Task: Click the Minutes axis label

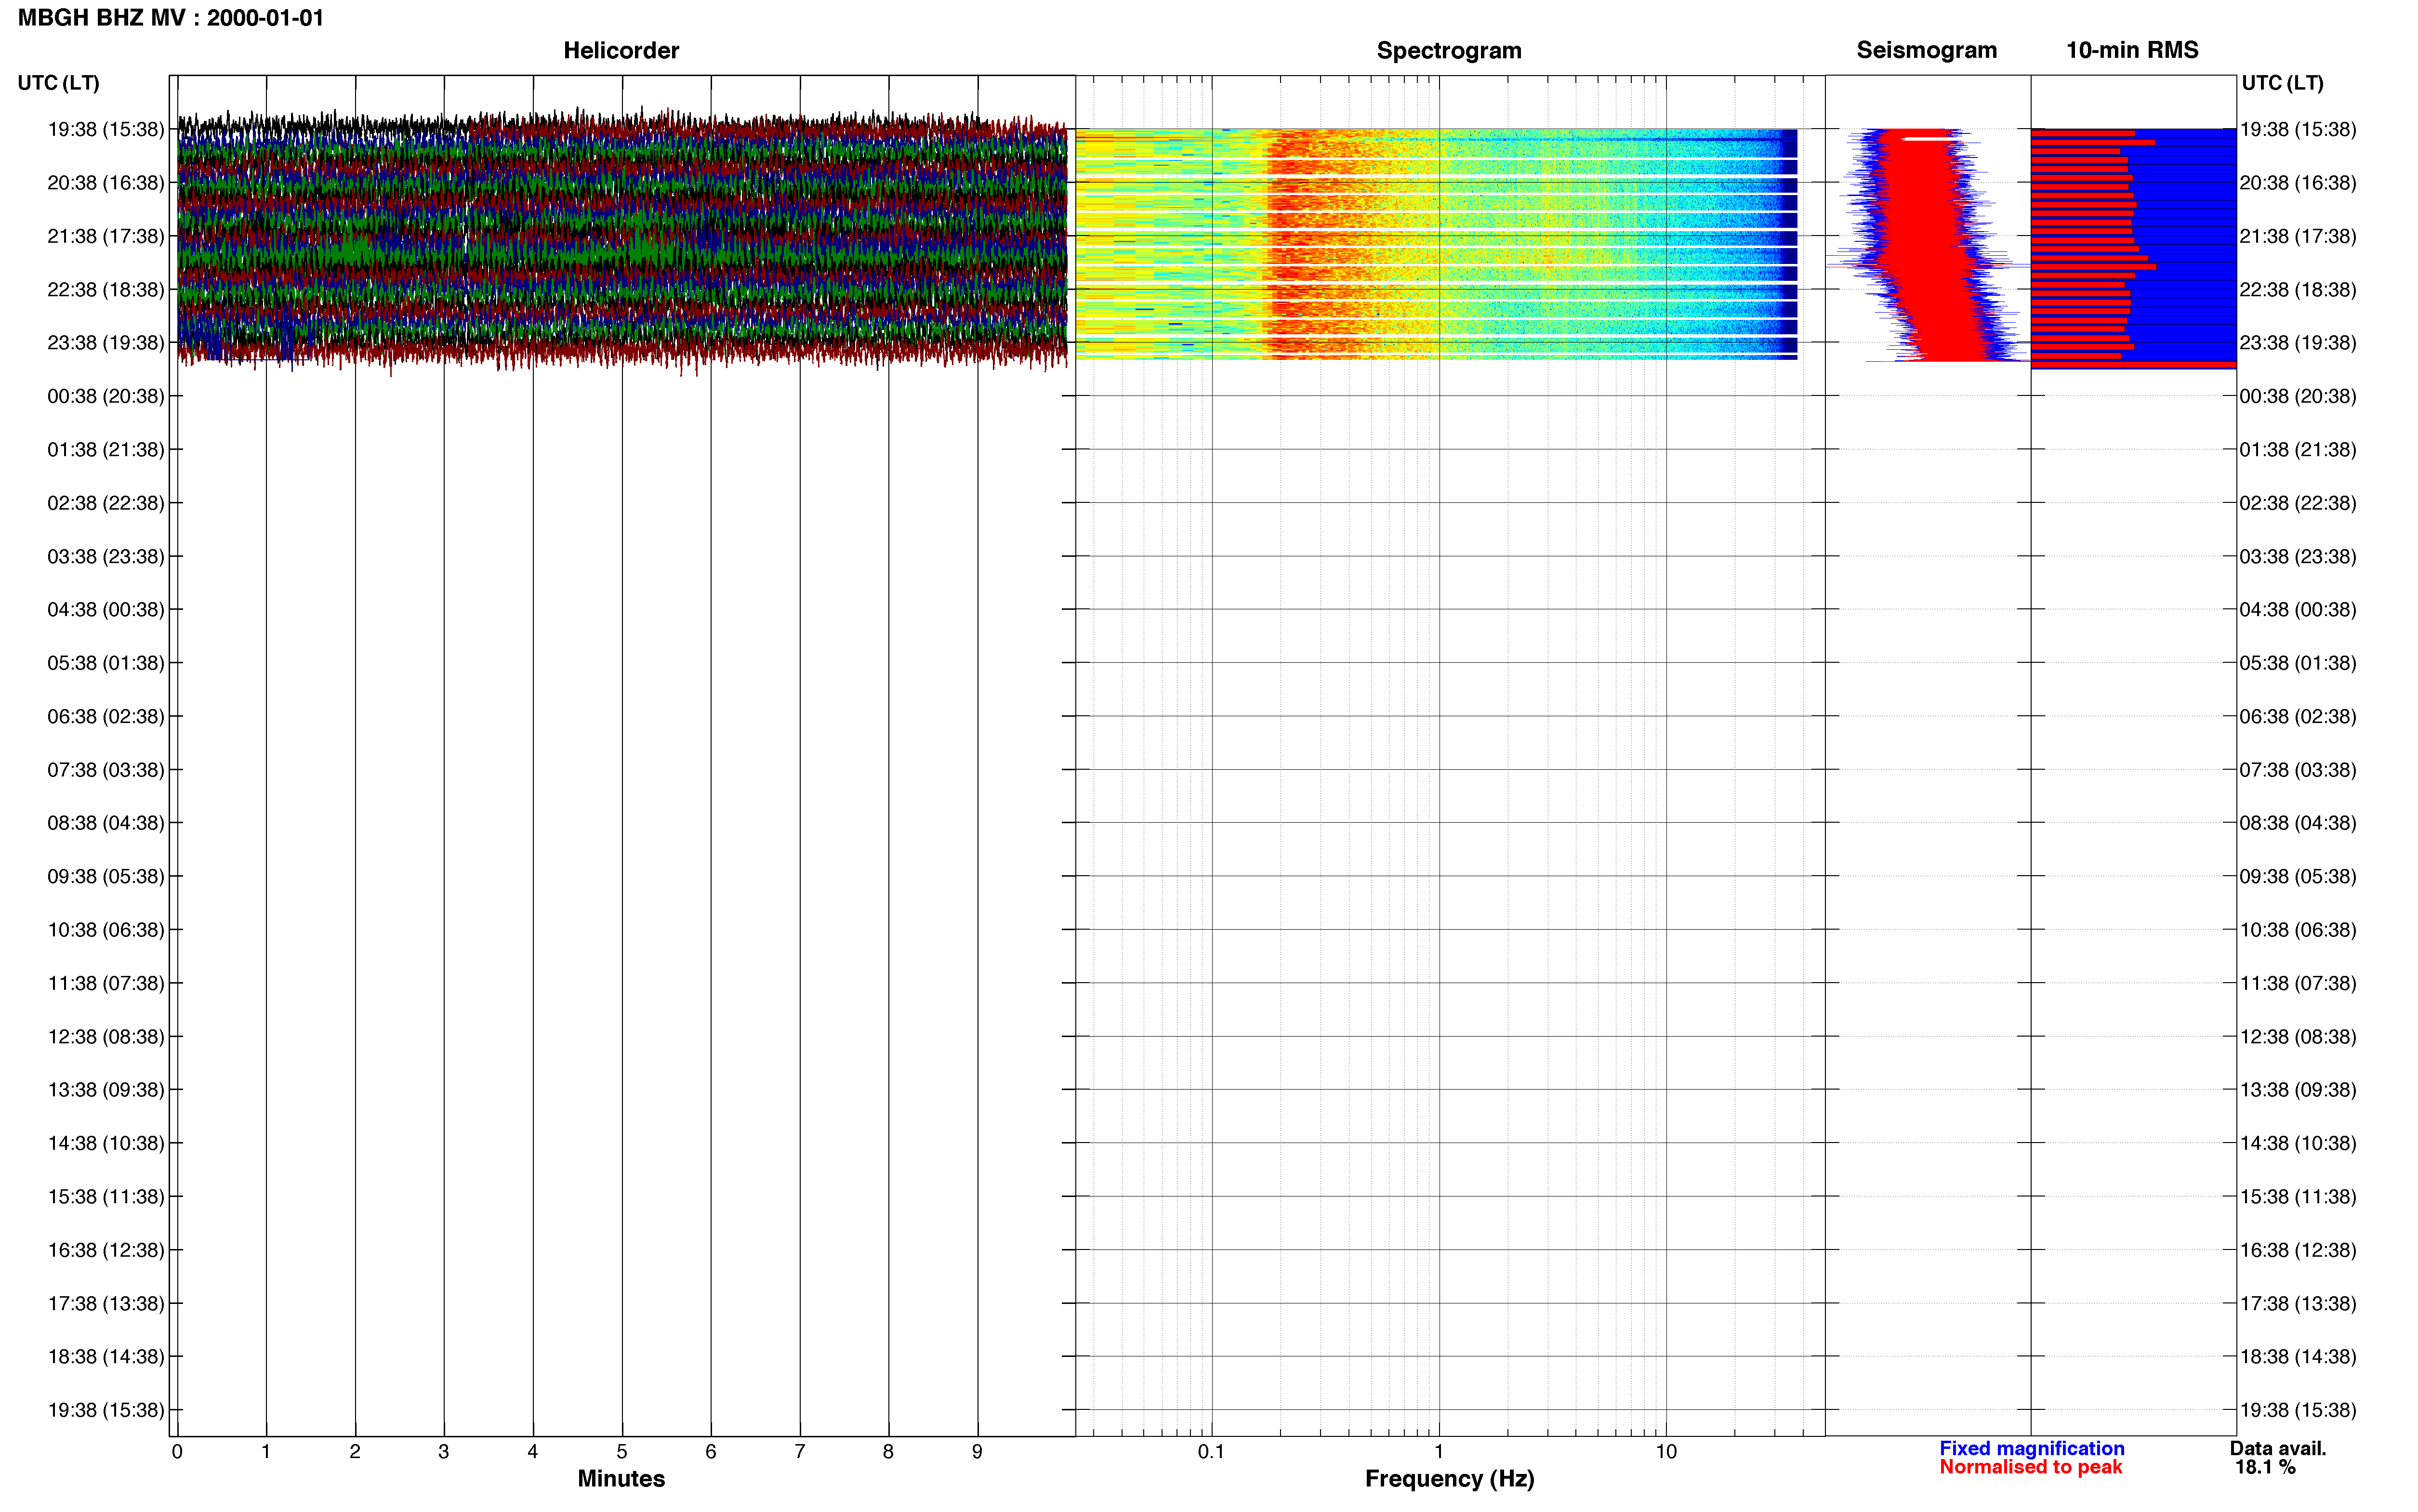Action: [621, 1478]
